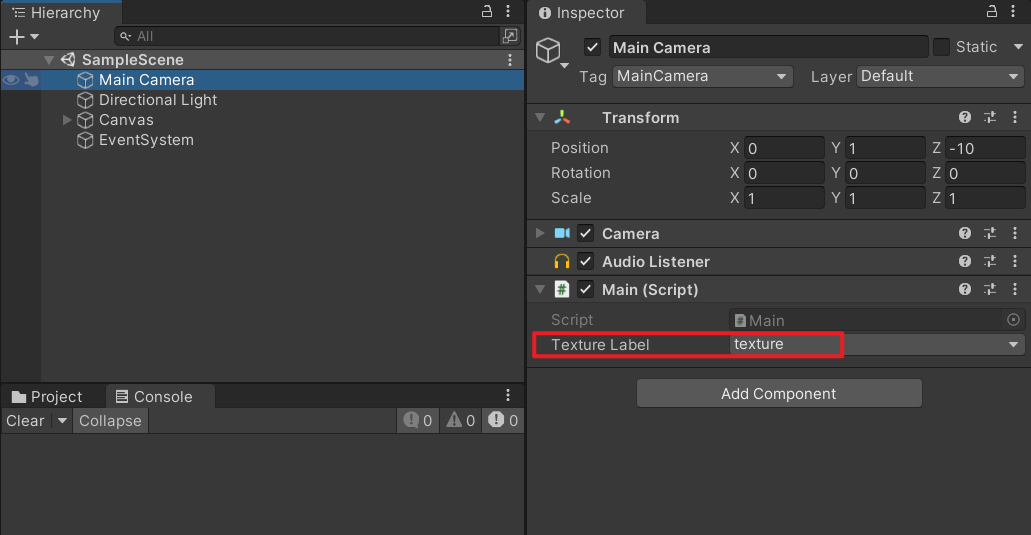Focus the Hierarchy search field
Viewport: 1031px width, 535px height.
point(306,36)
